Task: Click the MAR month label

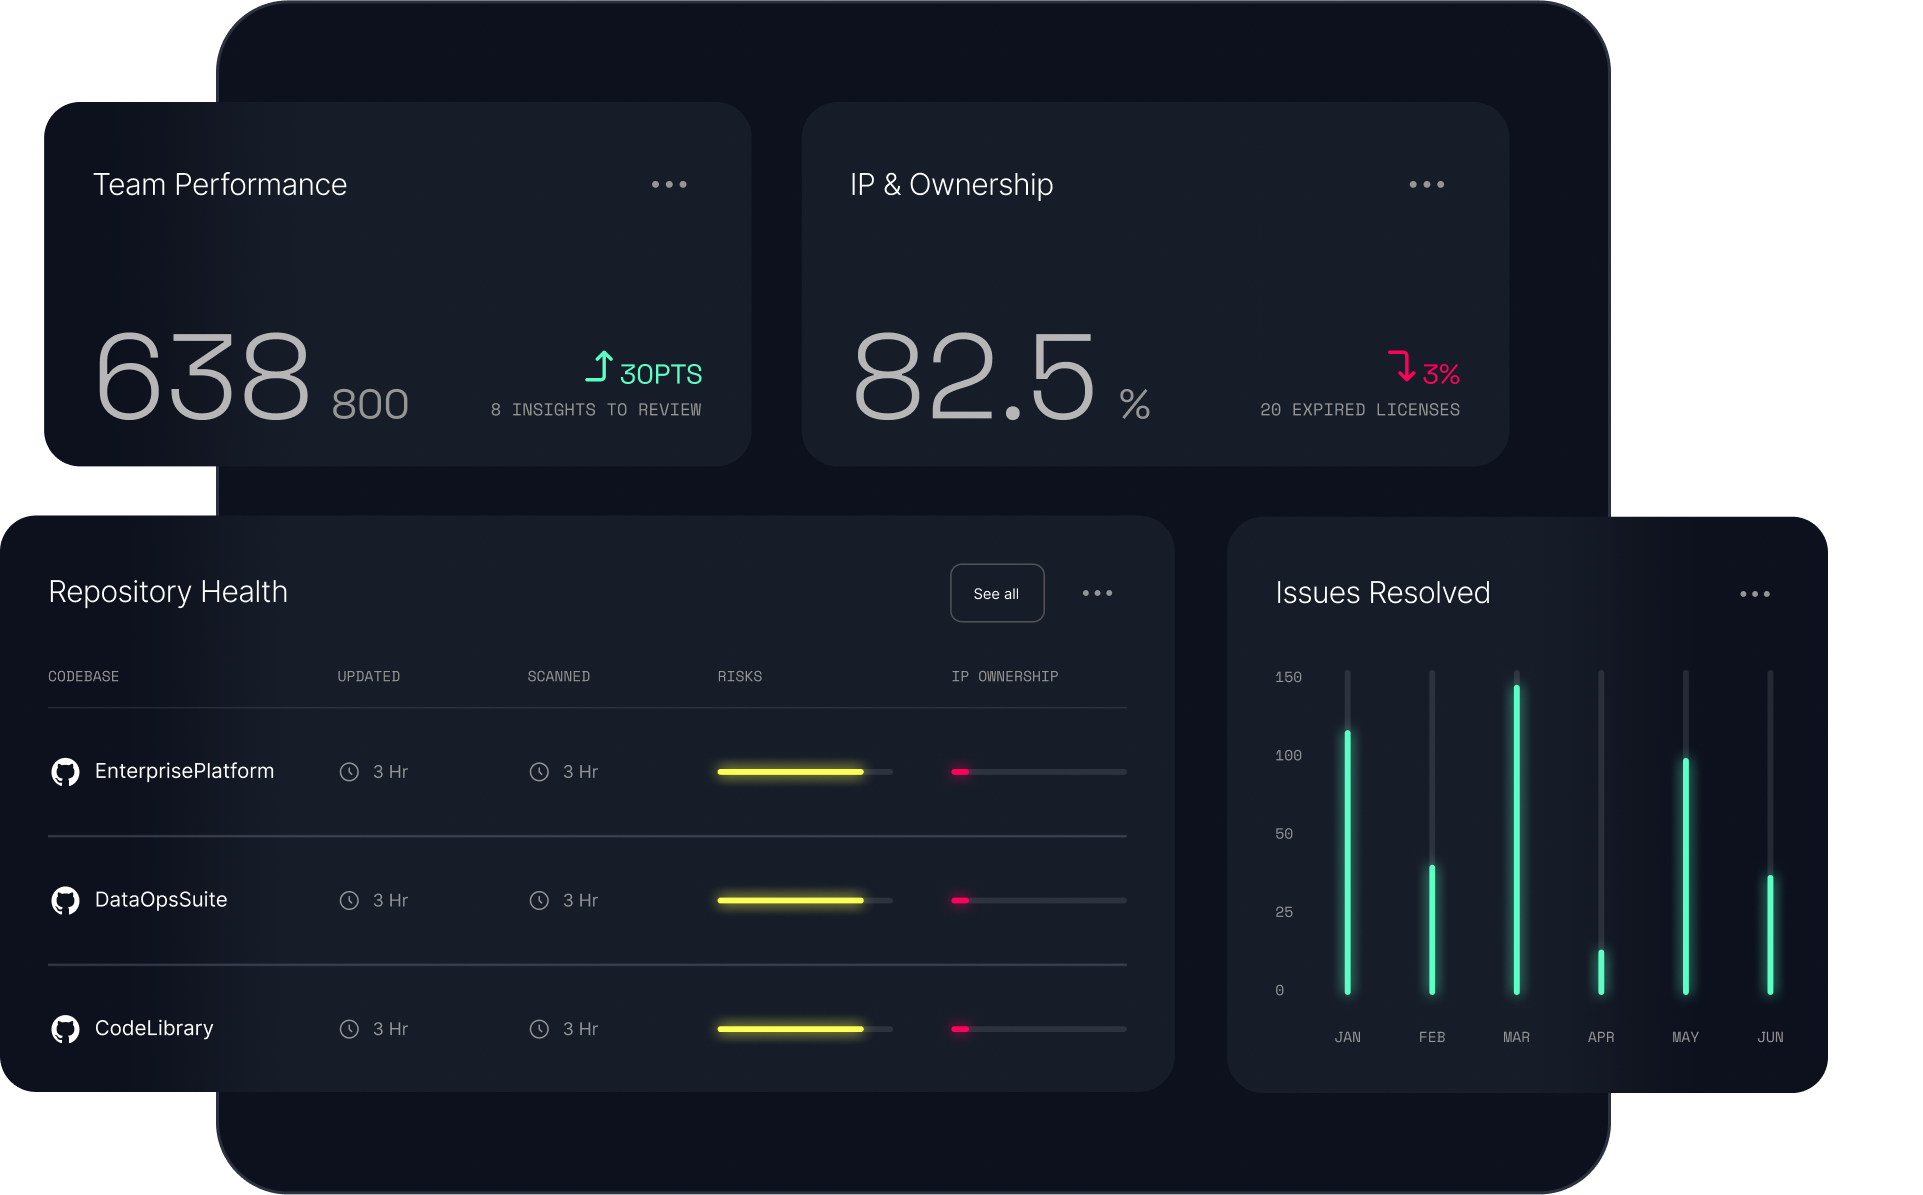Action: pyautogui.click(x=1517, y=1038)
